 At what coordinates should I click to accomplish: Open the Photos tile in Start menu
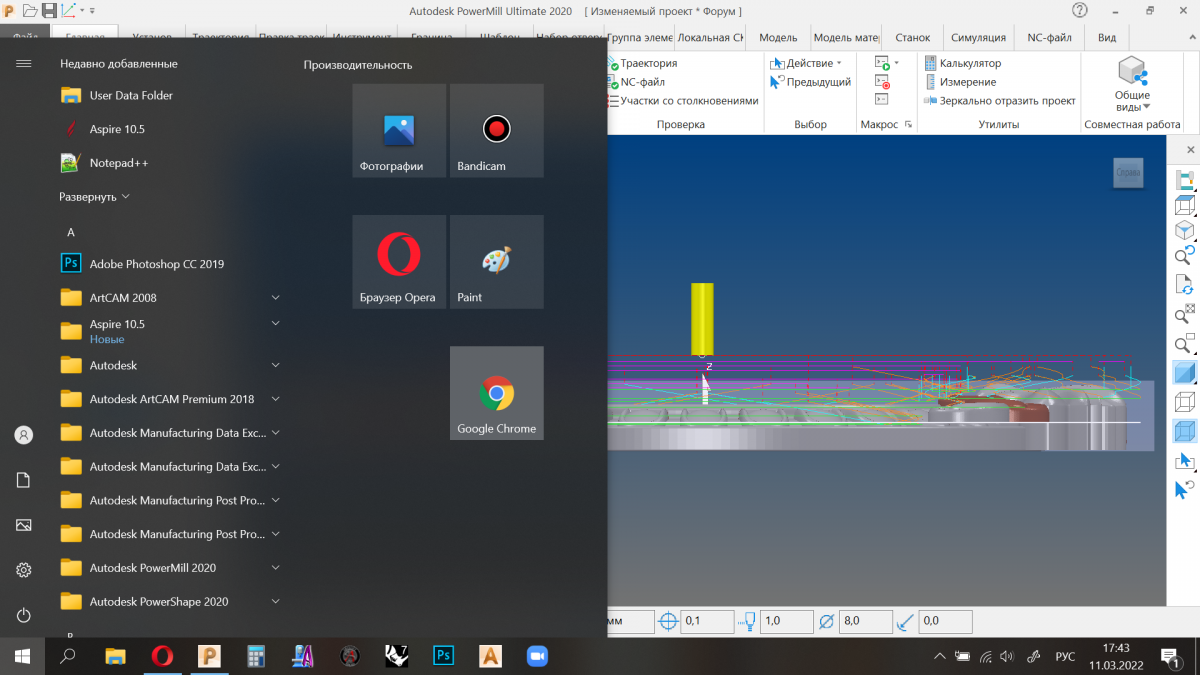click(399, 131)
